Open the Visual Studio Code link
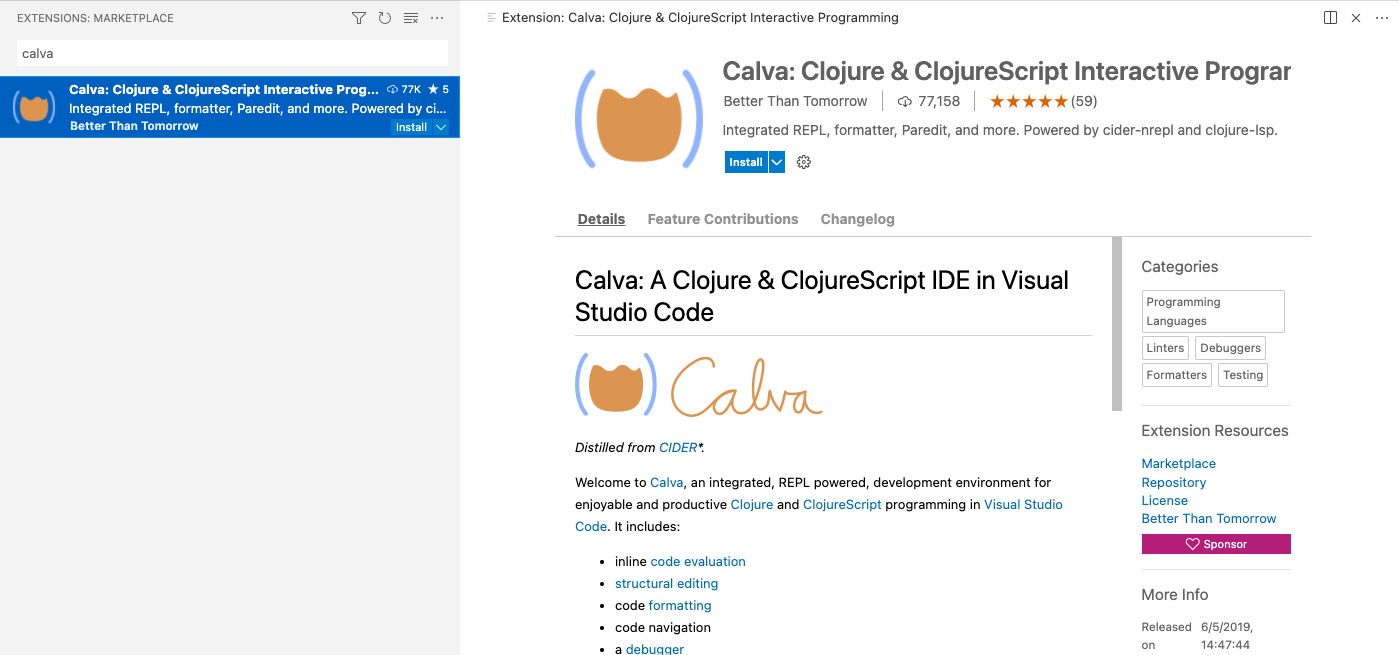The width and height of the screenshot is (1399, 655). pyautogui.click(x=1023, y=504)
